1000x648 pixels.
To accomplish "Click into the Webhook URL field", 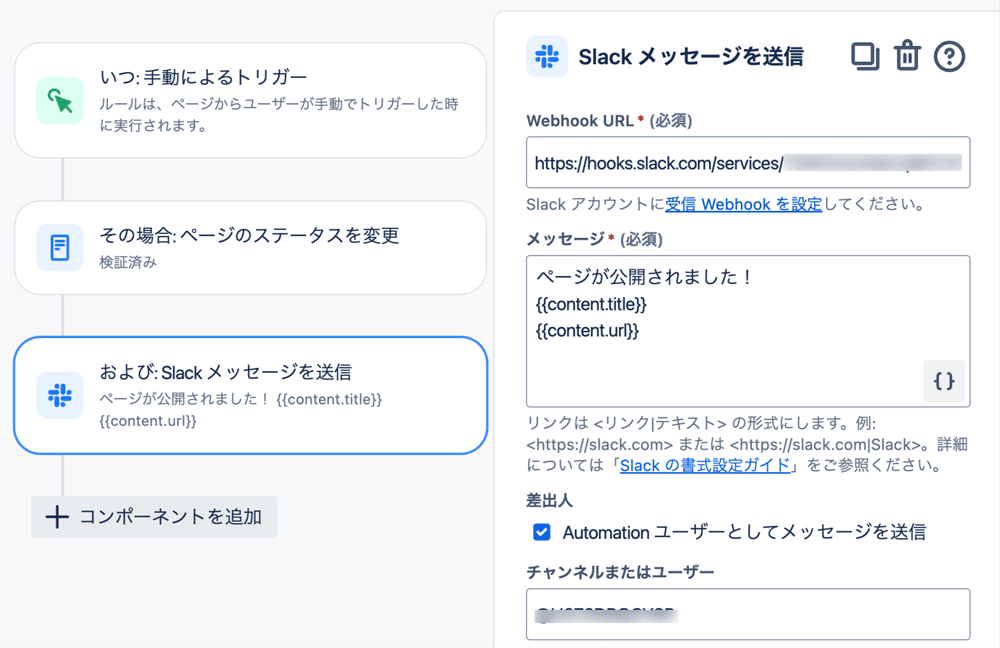I will coord(748,162).
